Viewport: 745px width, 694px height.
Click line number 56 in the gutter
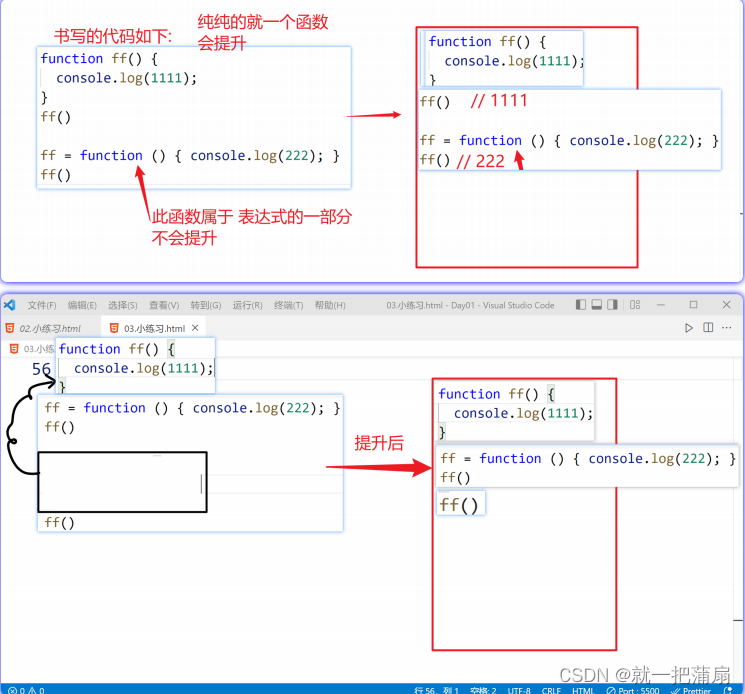point(41,369)
